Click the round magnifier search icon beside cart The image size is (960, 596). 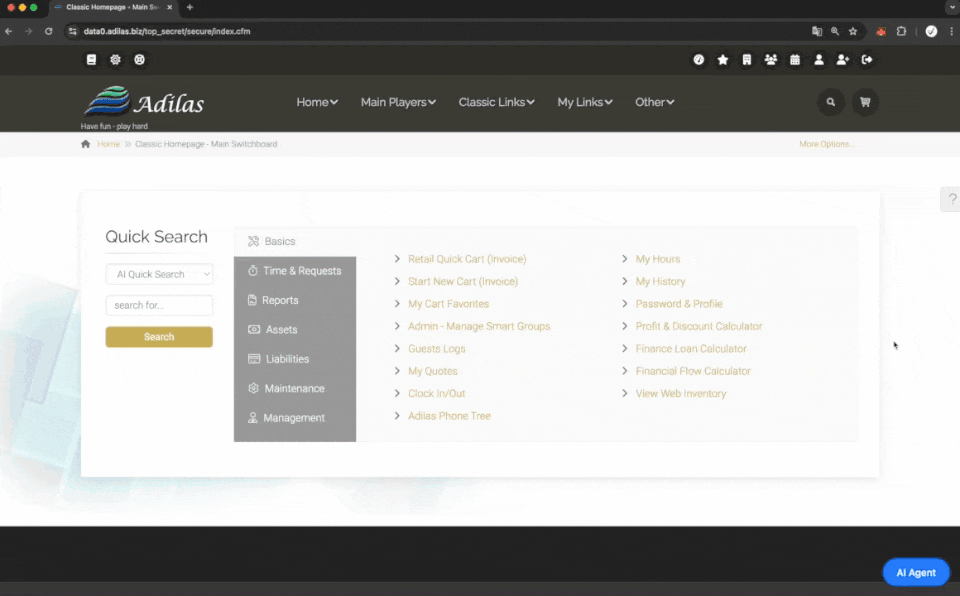[x=831, y=102]
